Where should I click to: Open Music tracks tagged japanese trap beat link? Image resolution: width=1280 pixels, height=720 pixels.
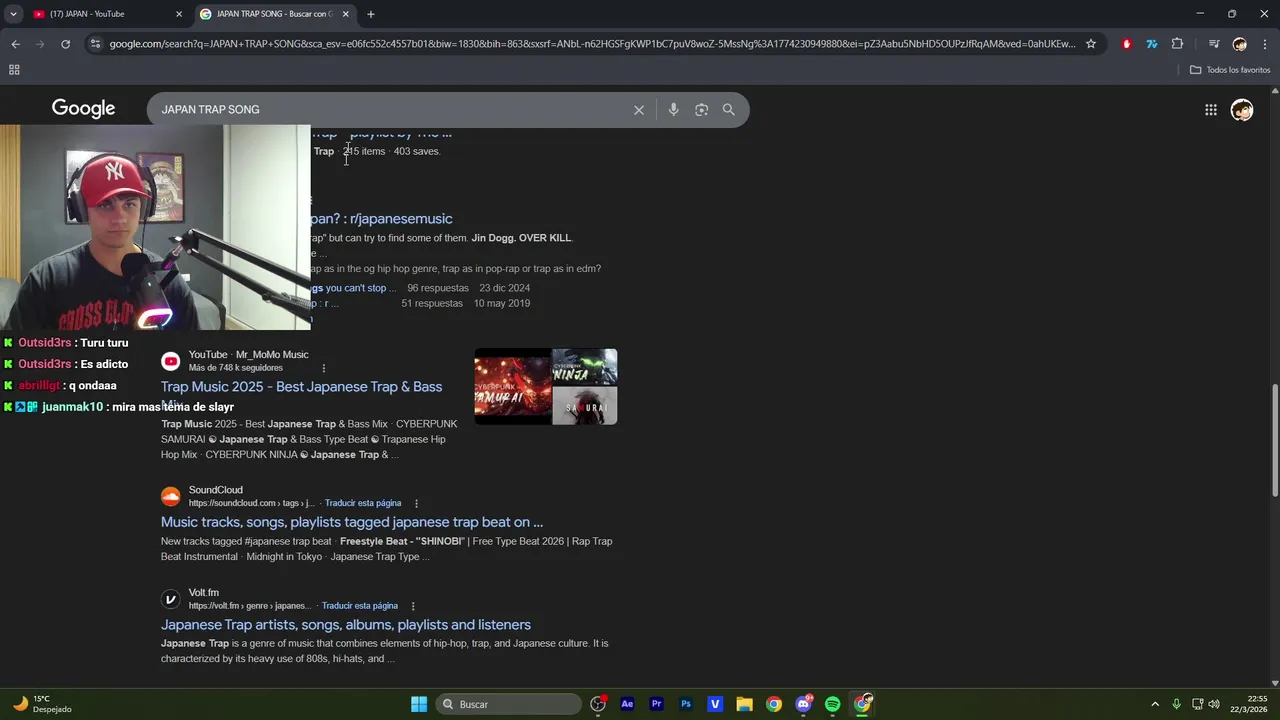tap(352, 522)
